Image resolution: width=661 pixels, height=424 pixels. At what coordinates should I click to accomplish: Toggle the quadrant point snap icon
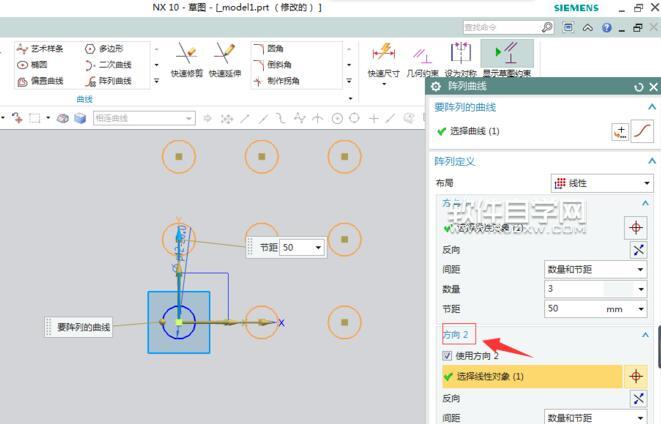coord(355,118)
